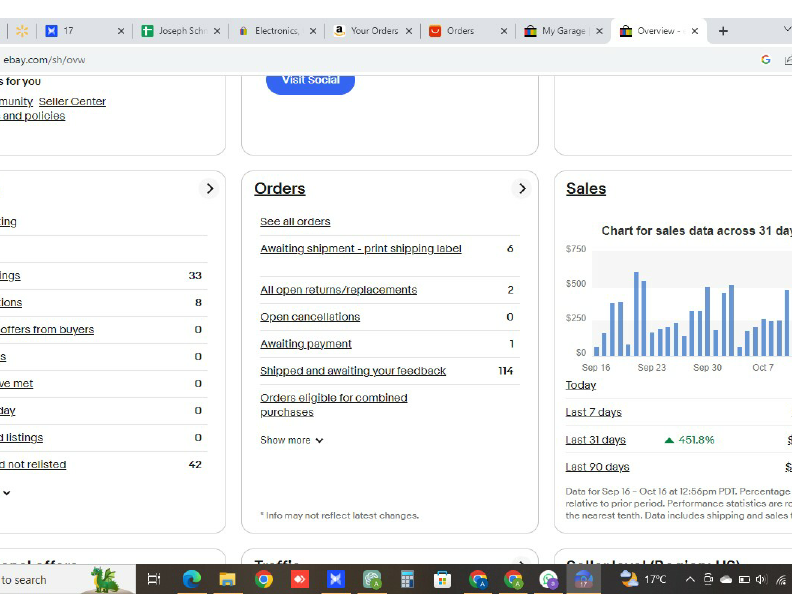Open the Awaiting payment link

tap(306, 344)
